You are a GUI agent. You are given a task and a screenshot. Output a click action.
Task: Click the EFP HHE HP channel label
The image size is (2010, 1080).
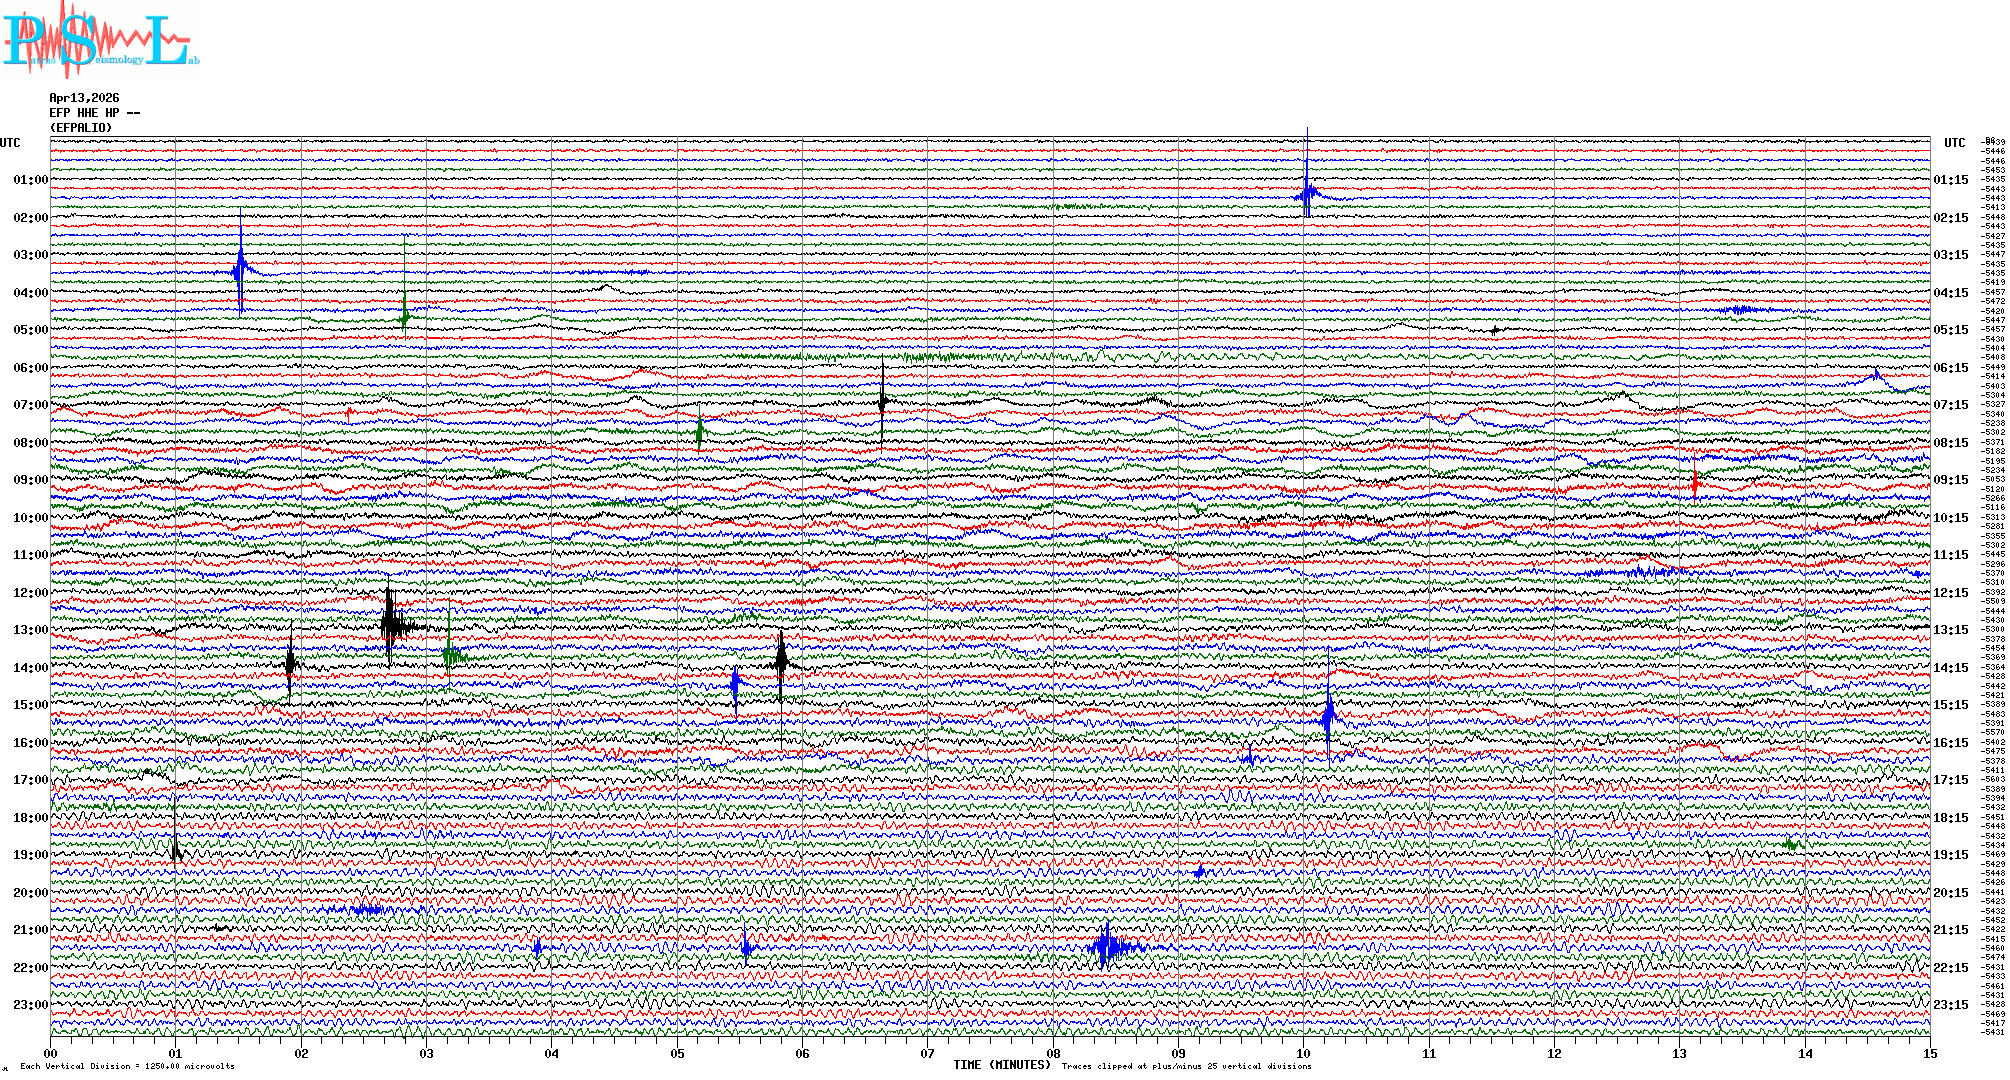coord(94,113)
